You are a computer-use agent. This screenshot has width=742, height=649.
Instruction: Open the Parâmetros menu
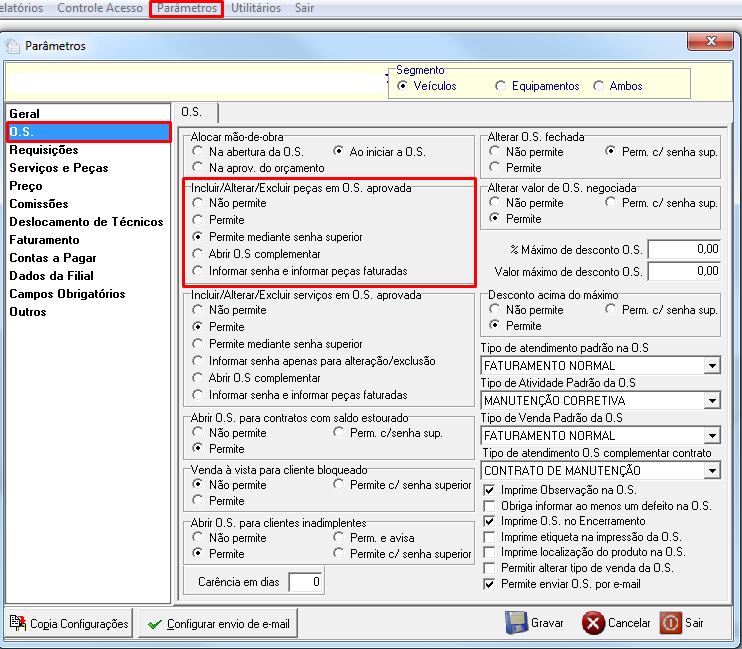(x=186, y=8)
